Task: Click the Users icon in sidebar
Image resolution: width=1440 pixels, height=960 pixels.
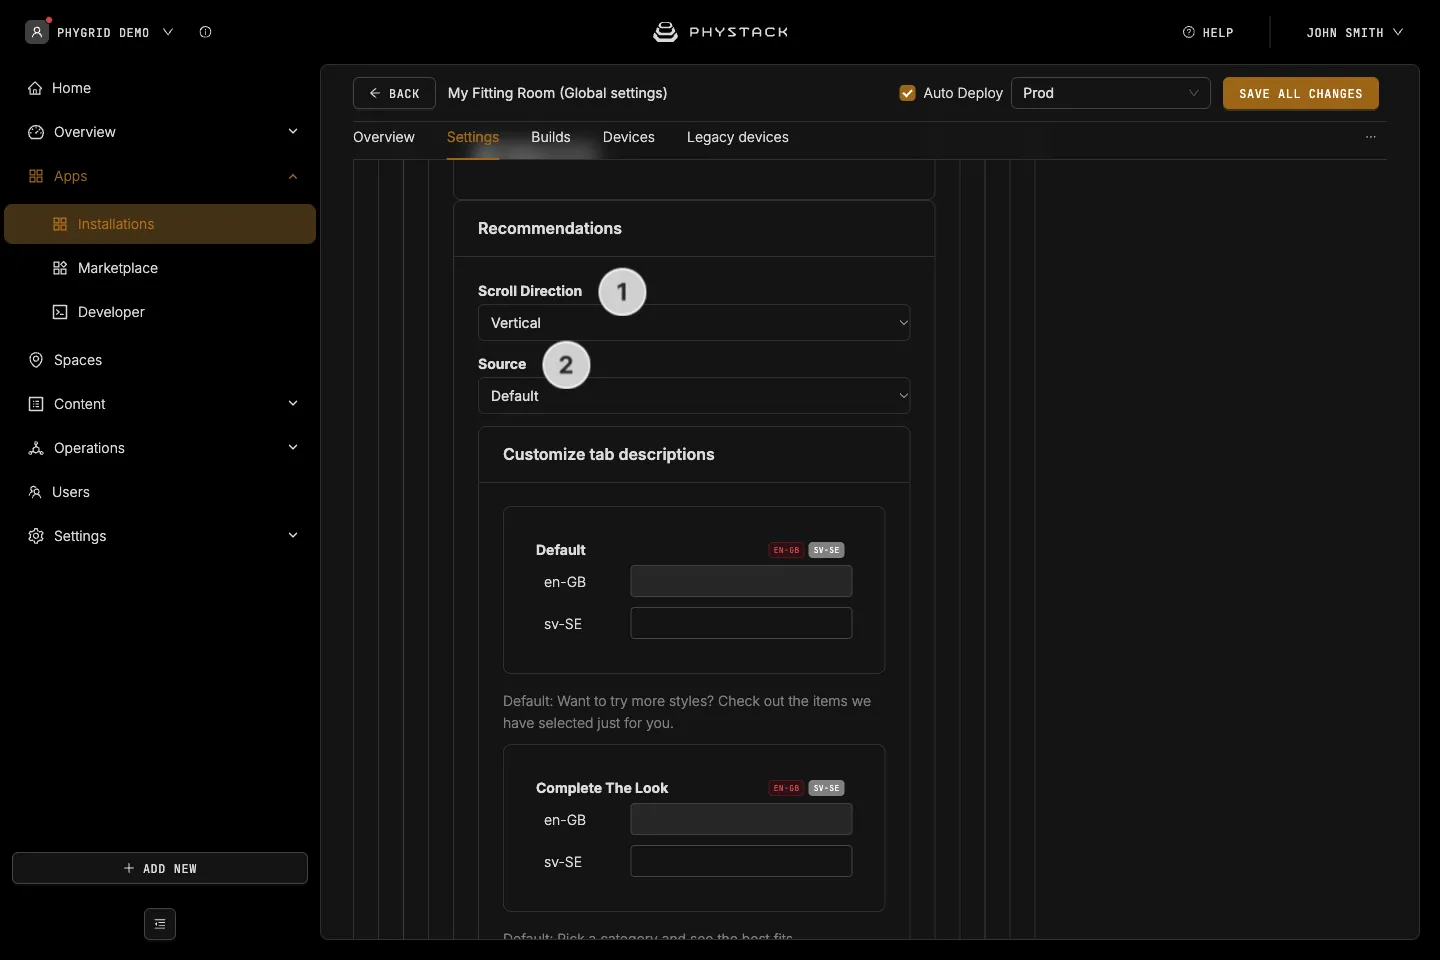Action: click(x=35, y=492)
